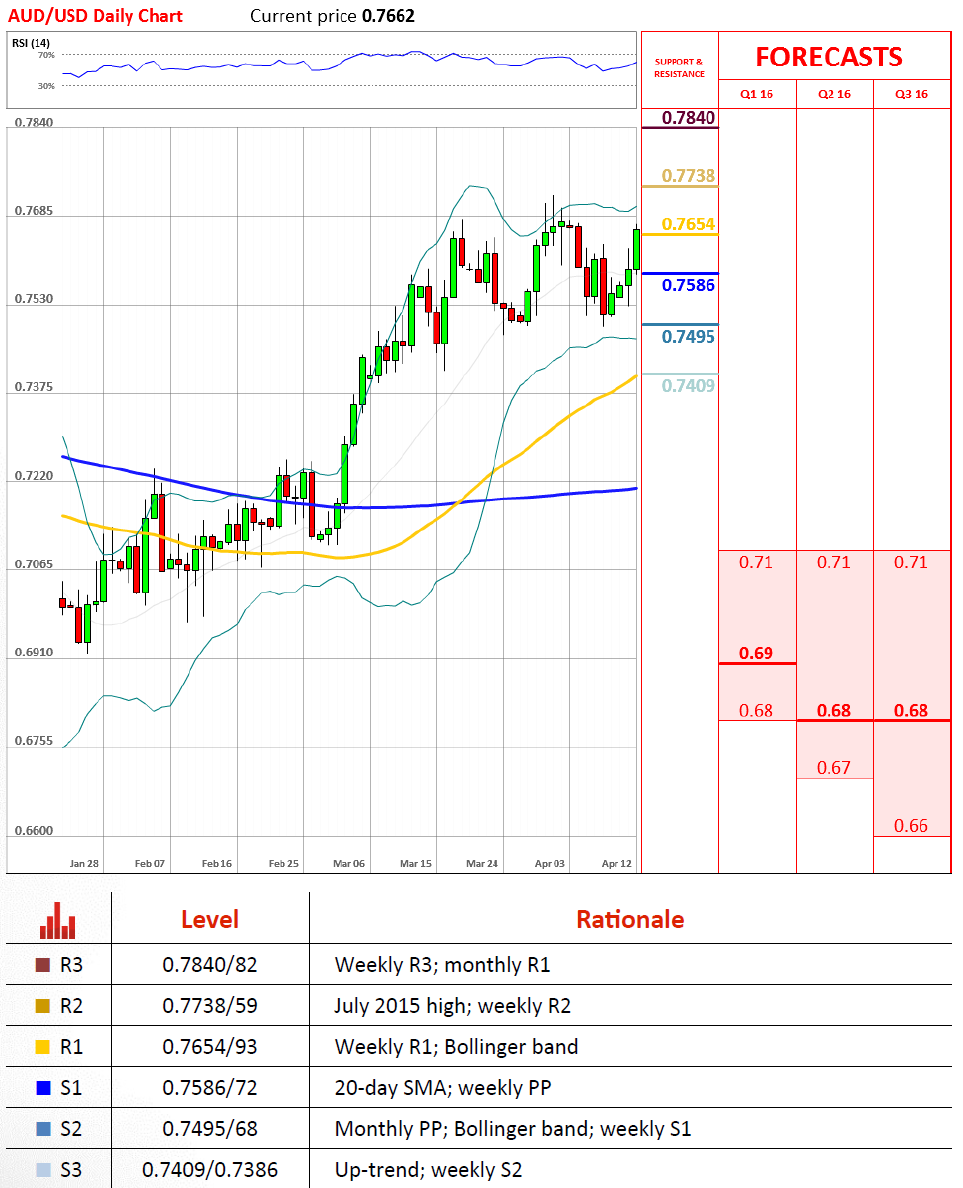Click the 0.7654 resistance level label
The image size is (963, 1188).
(x=688, y=224)
